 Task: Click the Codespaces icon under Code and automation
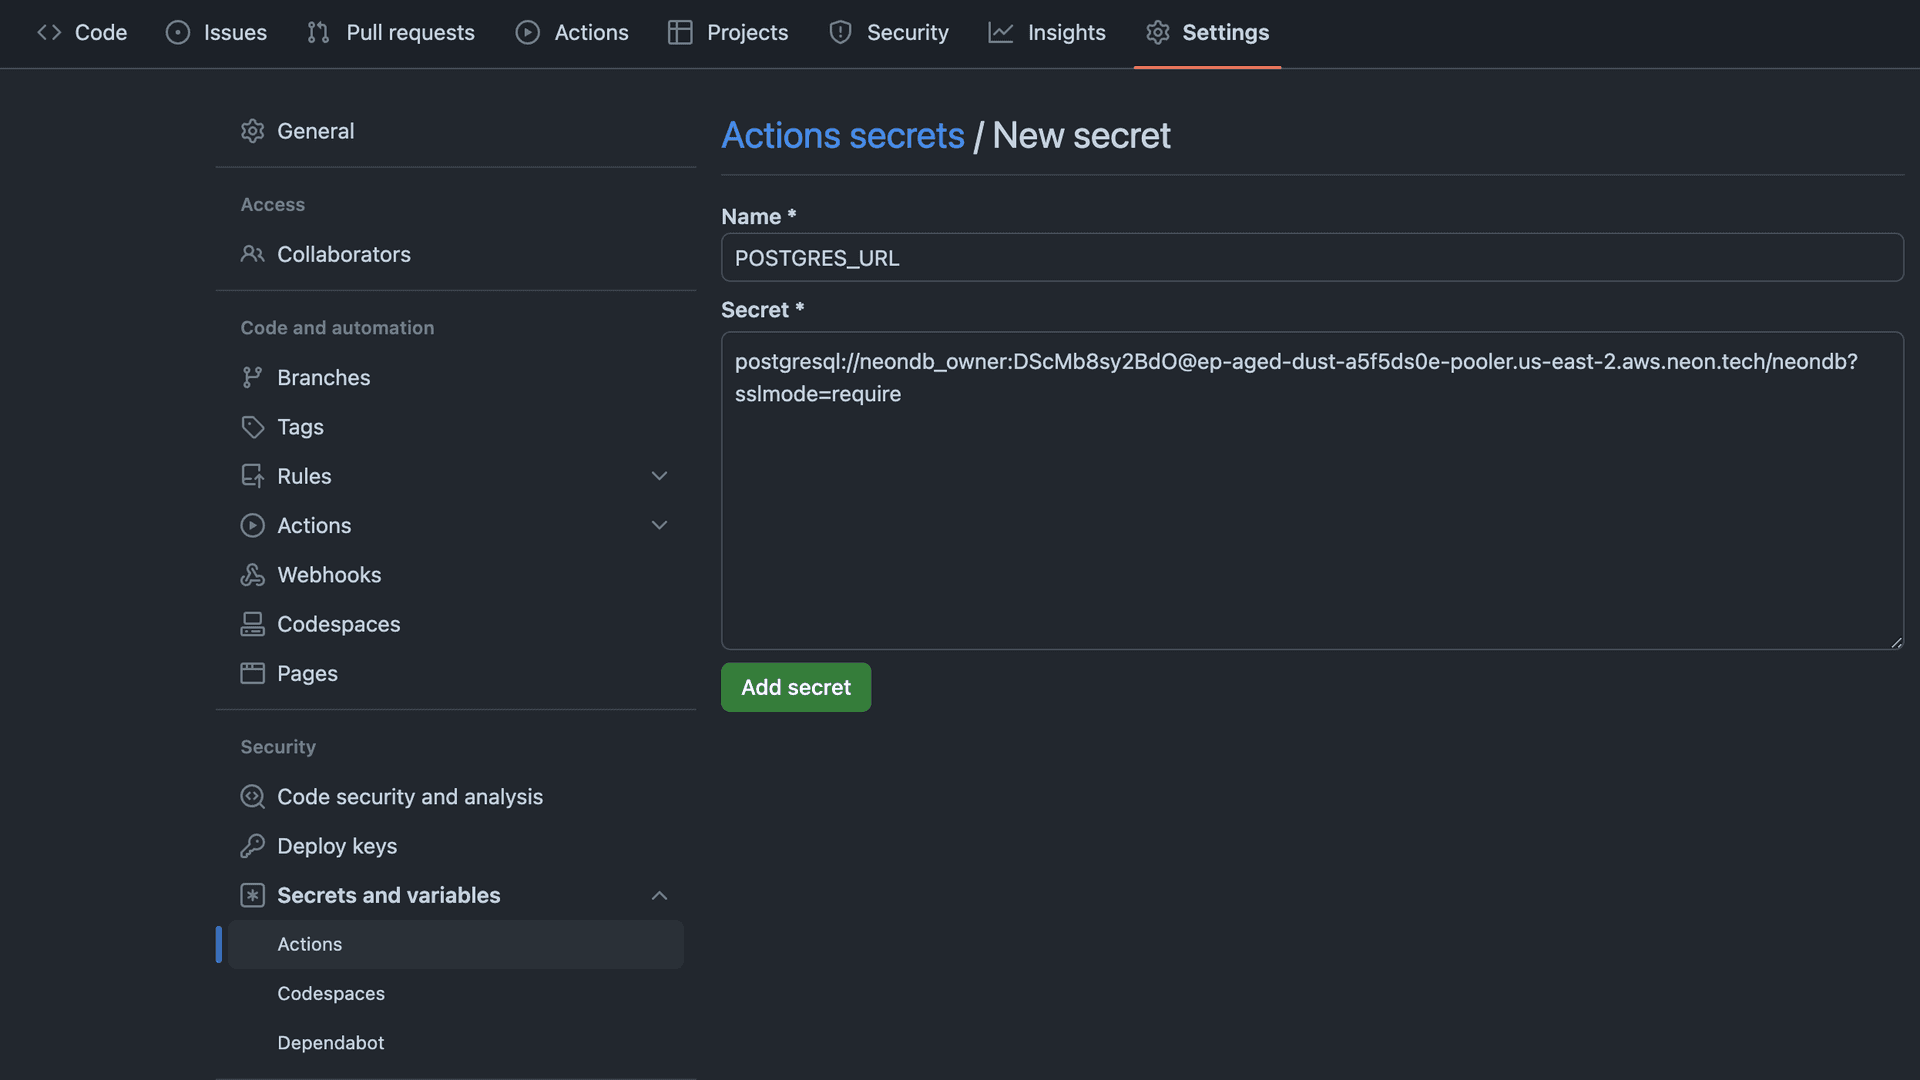[252, 624]
